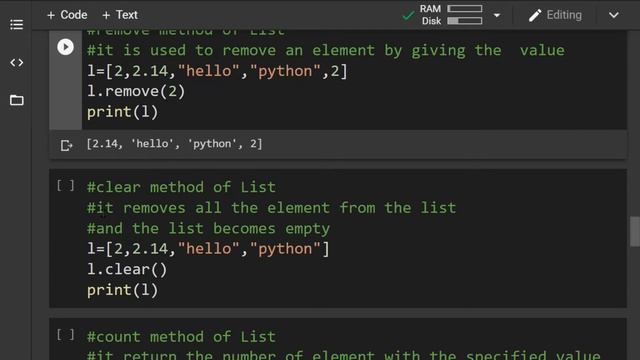Click the l.clear() code line
The height and width of the screenshot is (360, 640).
point(127,269)
